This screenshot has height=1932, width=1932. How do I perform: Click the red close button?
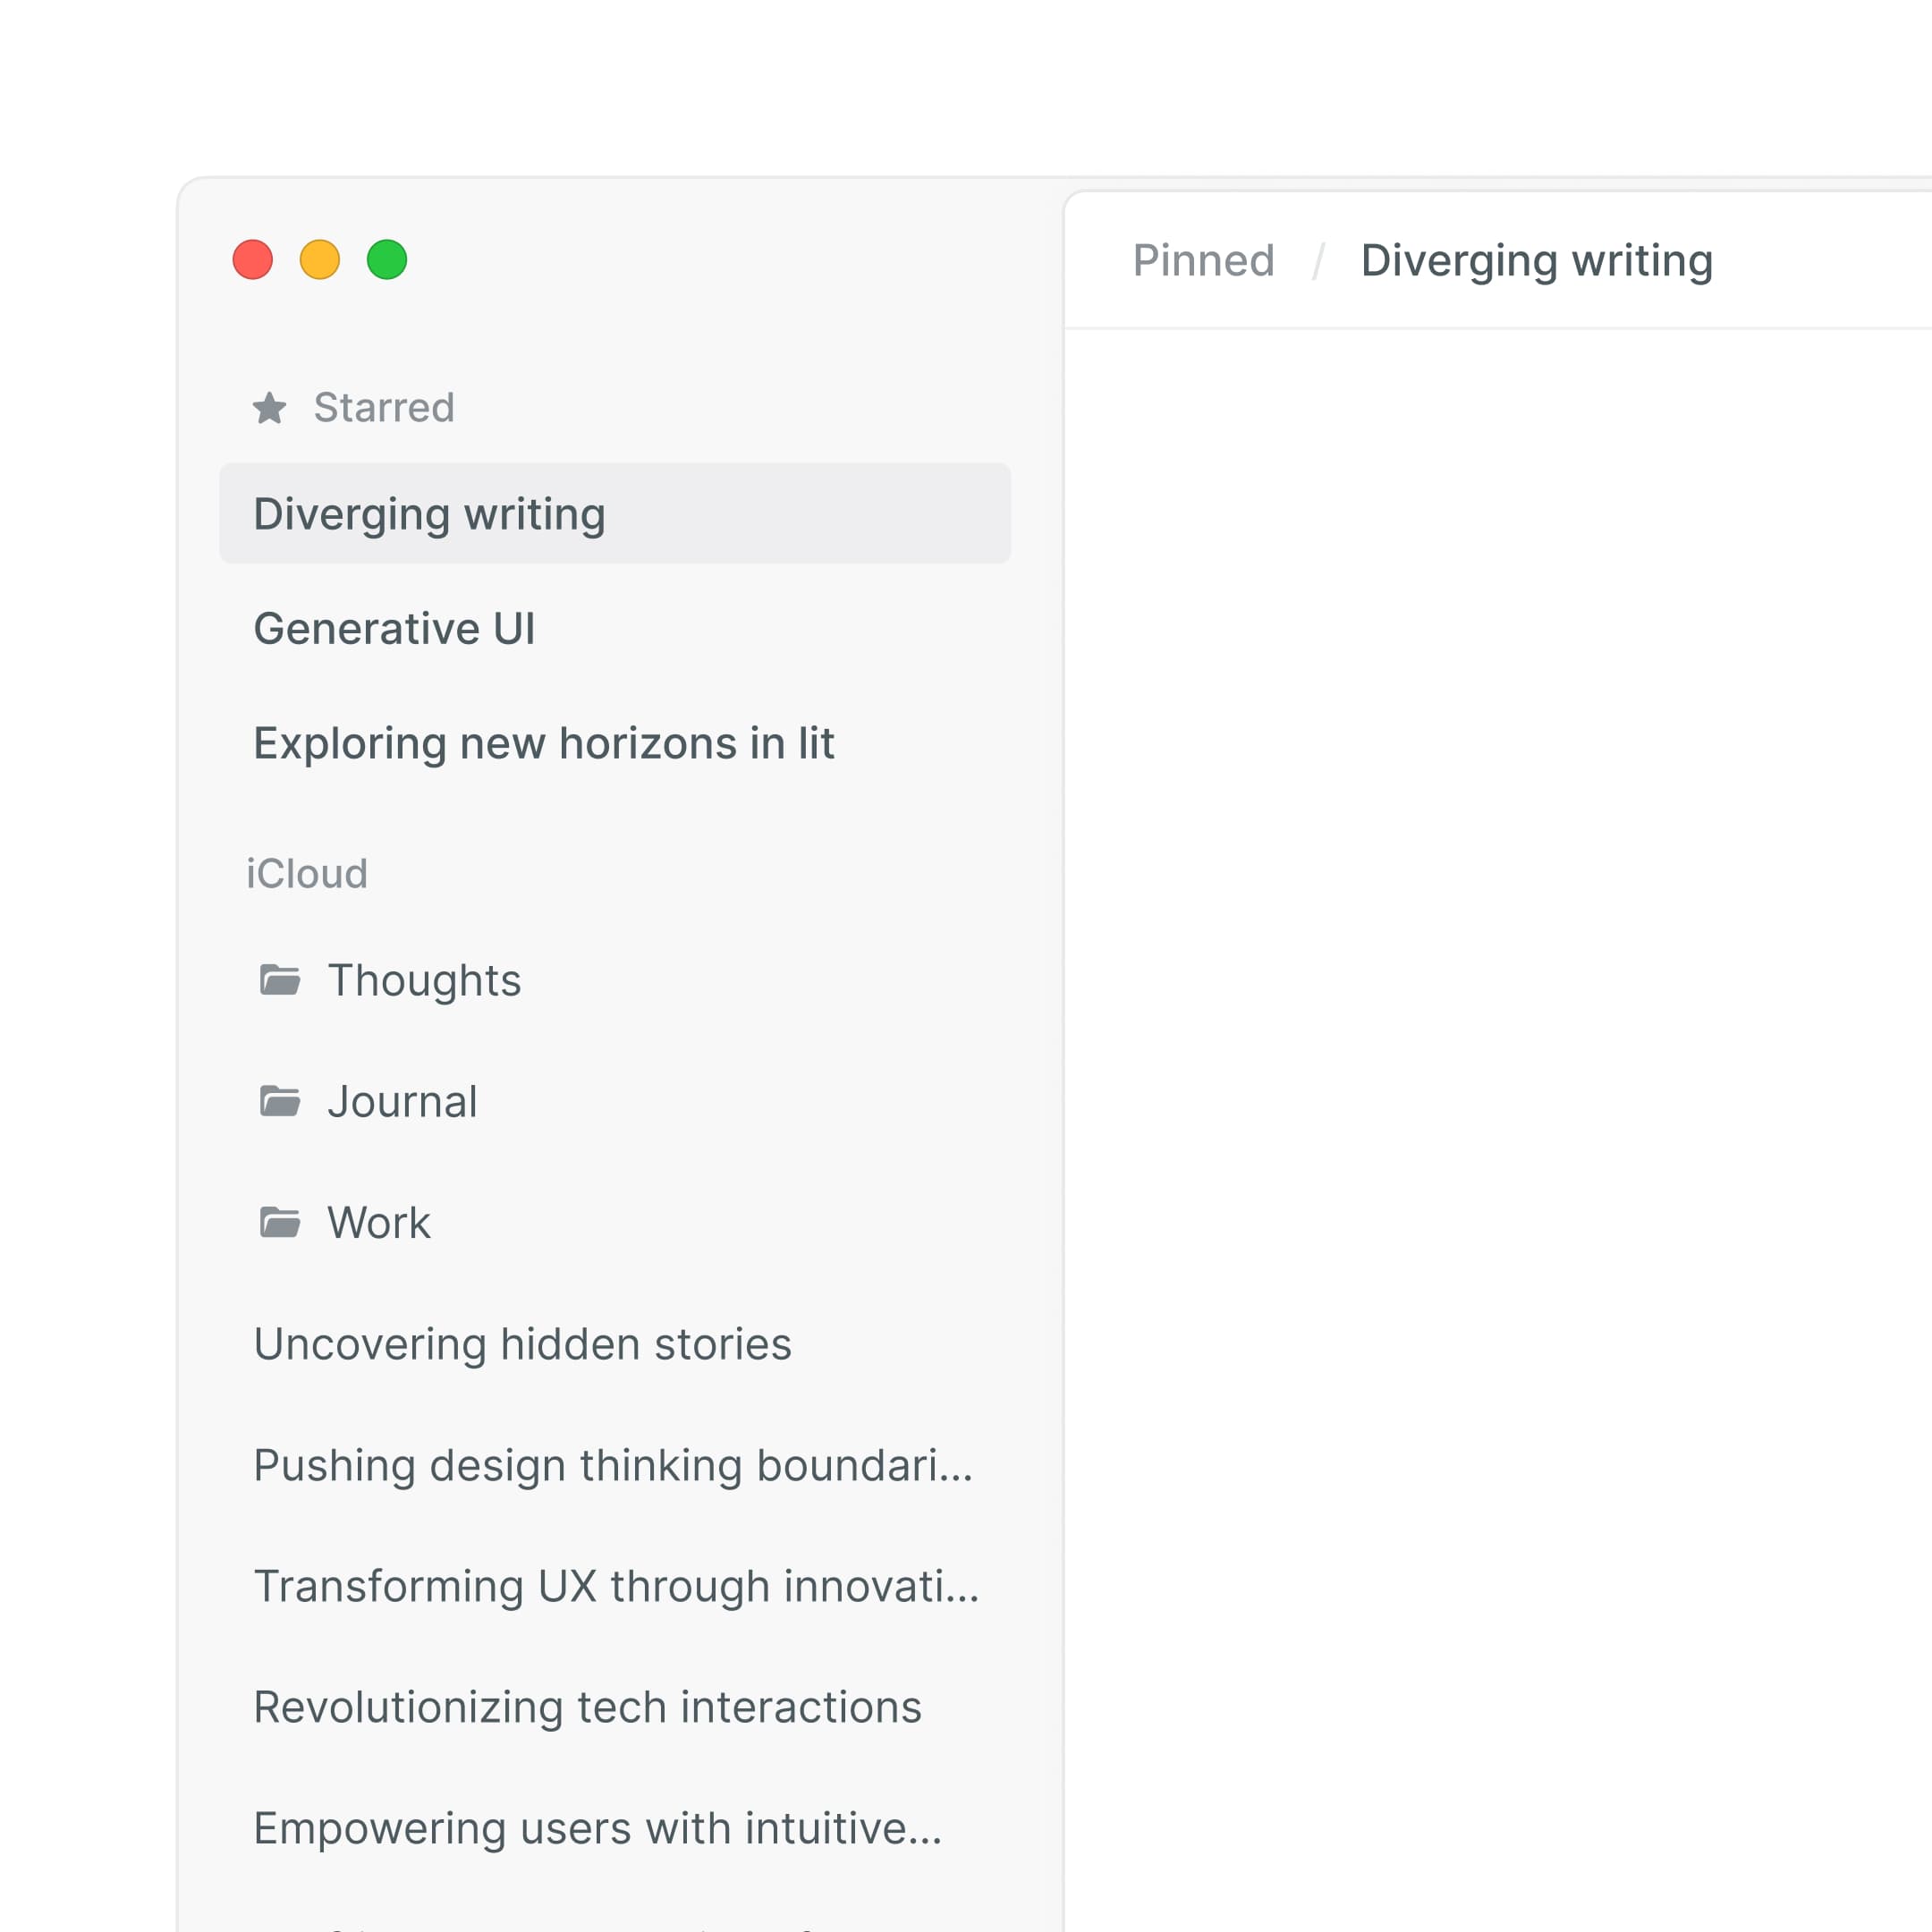(x=251, y=260)
